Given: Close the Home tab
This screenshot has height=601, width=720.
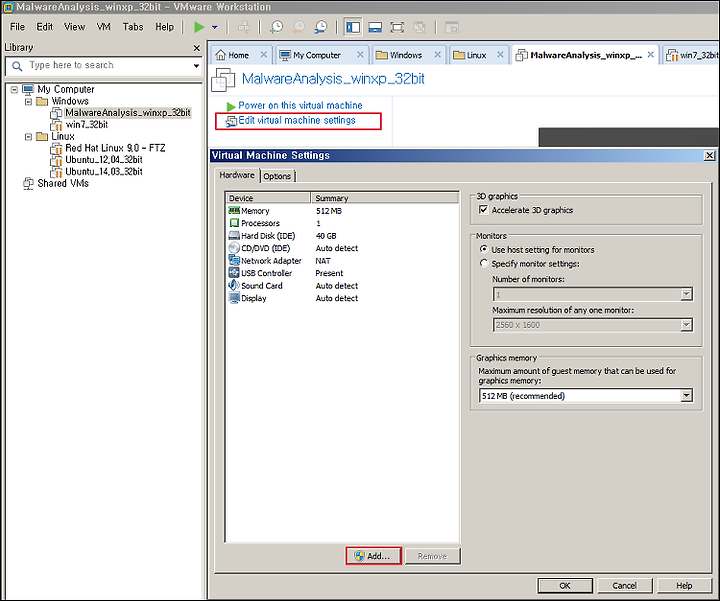Looking at the screenshot, I should pos(264,55).
